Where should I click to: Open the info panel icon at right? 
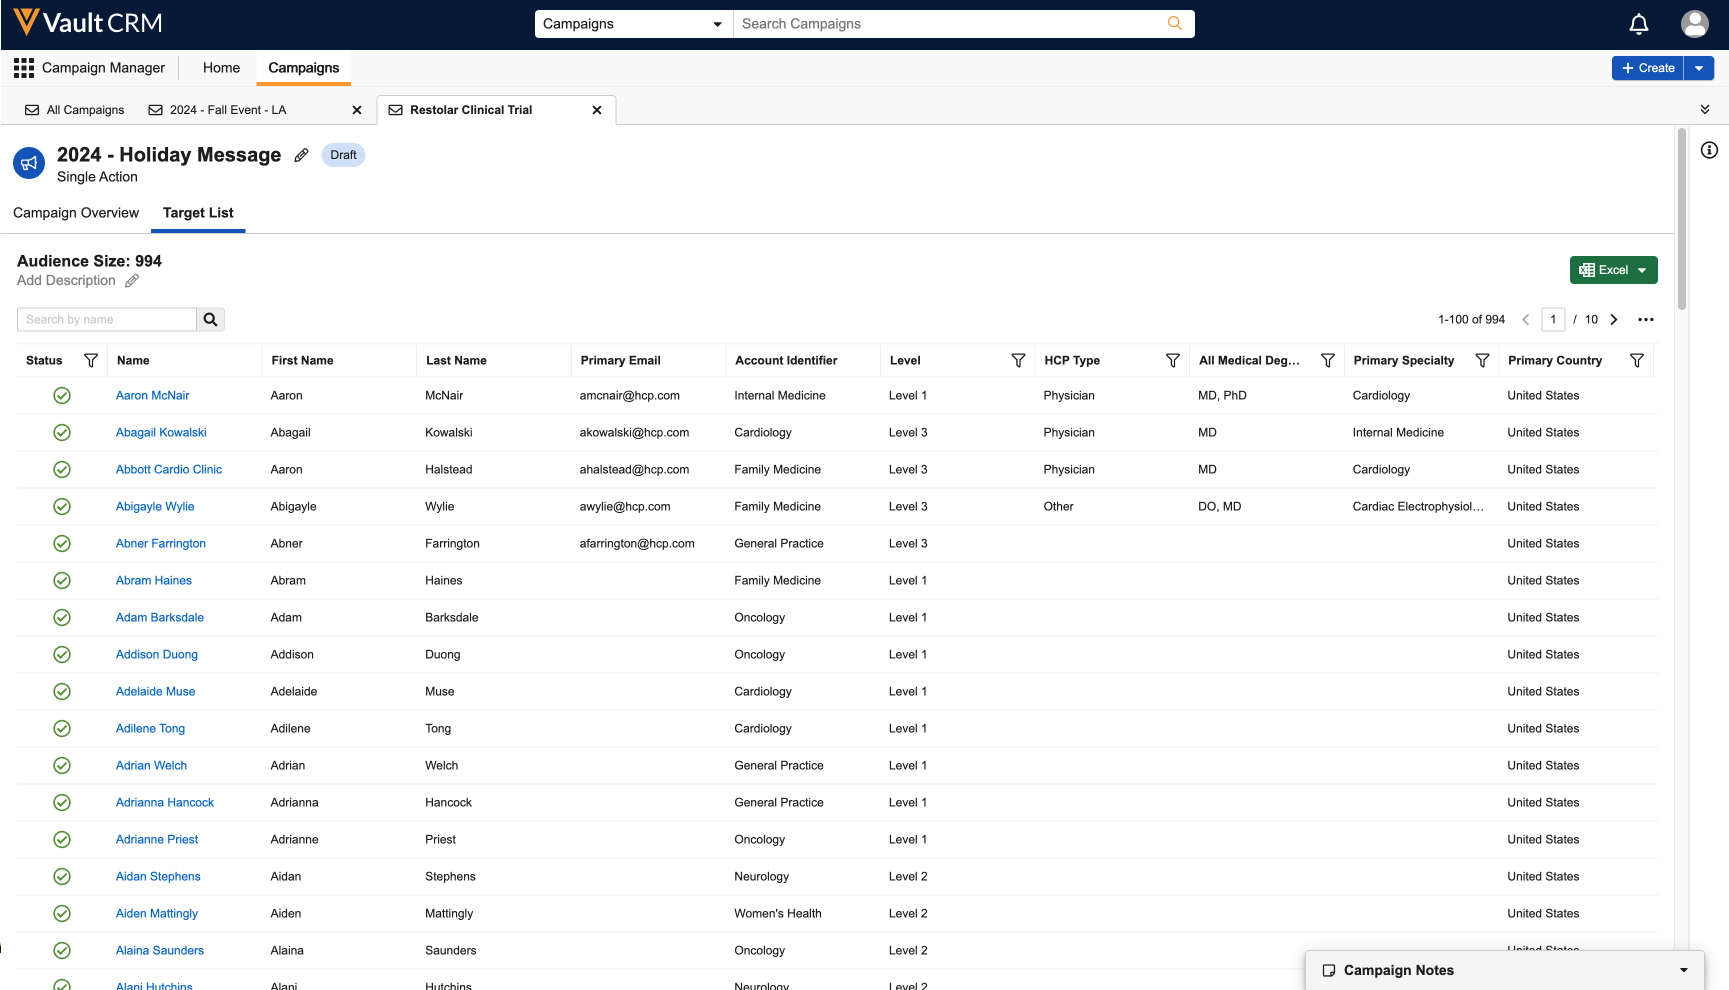[x=1709, y=150]
